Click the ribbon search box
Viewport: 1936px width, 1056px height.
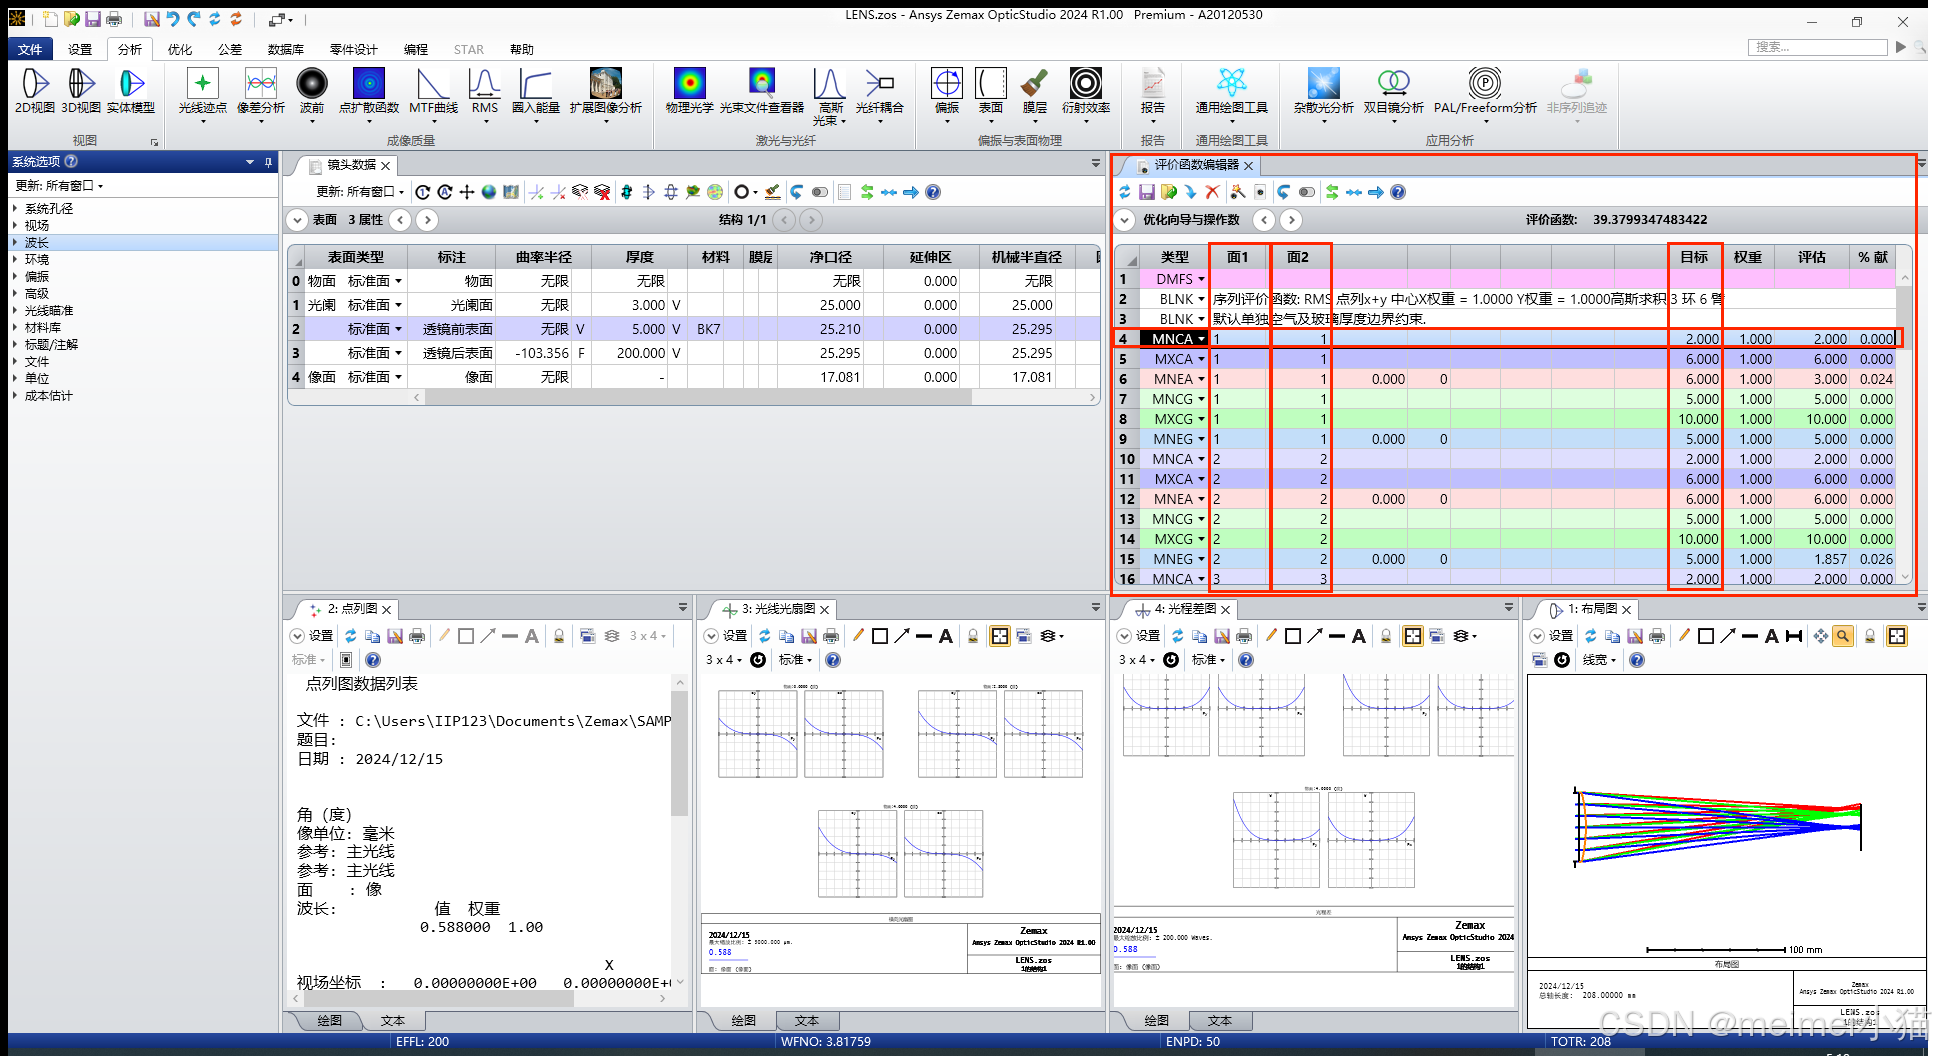1818,47
